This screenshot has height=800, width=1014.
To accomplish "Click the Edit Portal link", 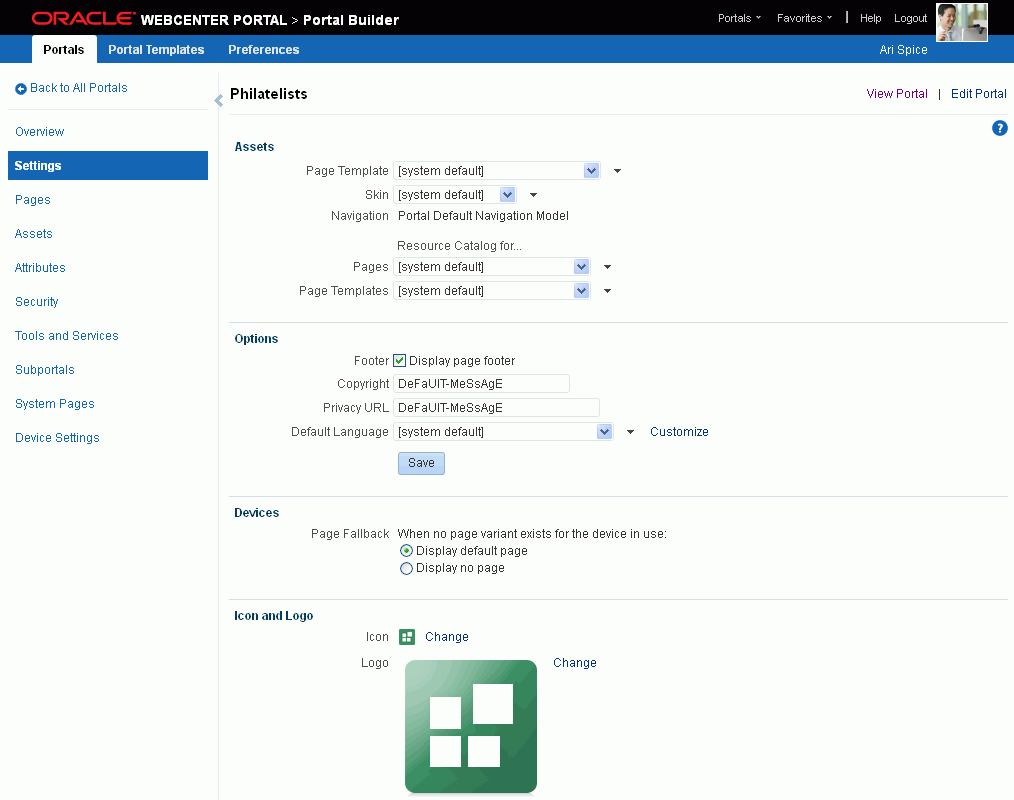I will pos(978,94).
